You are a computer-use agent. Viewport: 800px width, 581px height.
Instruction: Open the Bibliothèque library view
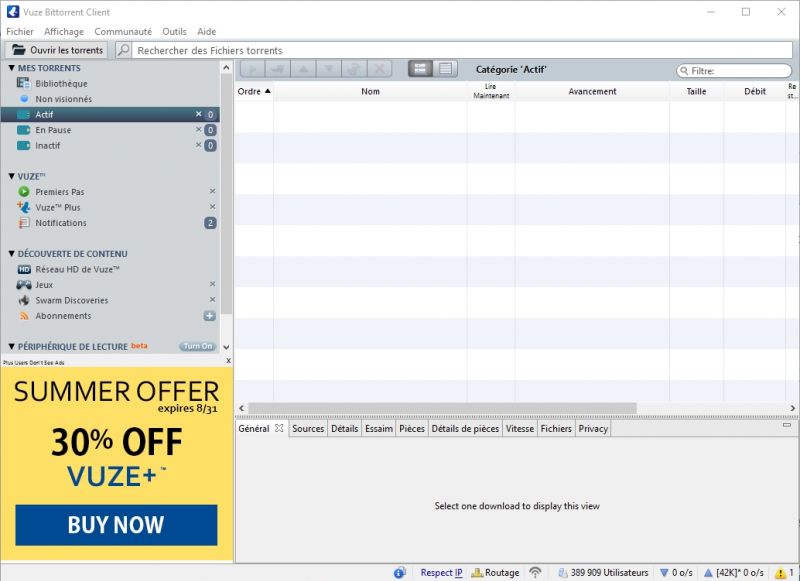pyautogui.click(x=61, y=84)
